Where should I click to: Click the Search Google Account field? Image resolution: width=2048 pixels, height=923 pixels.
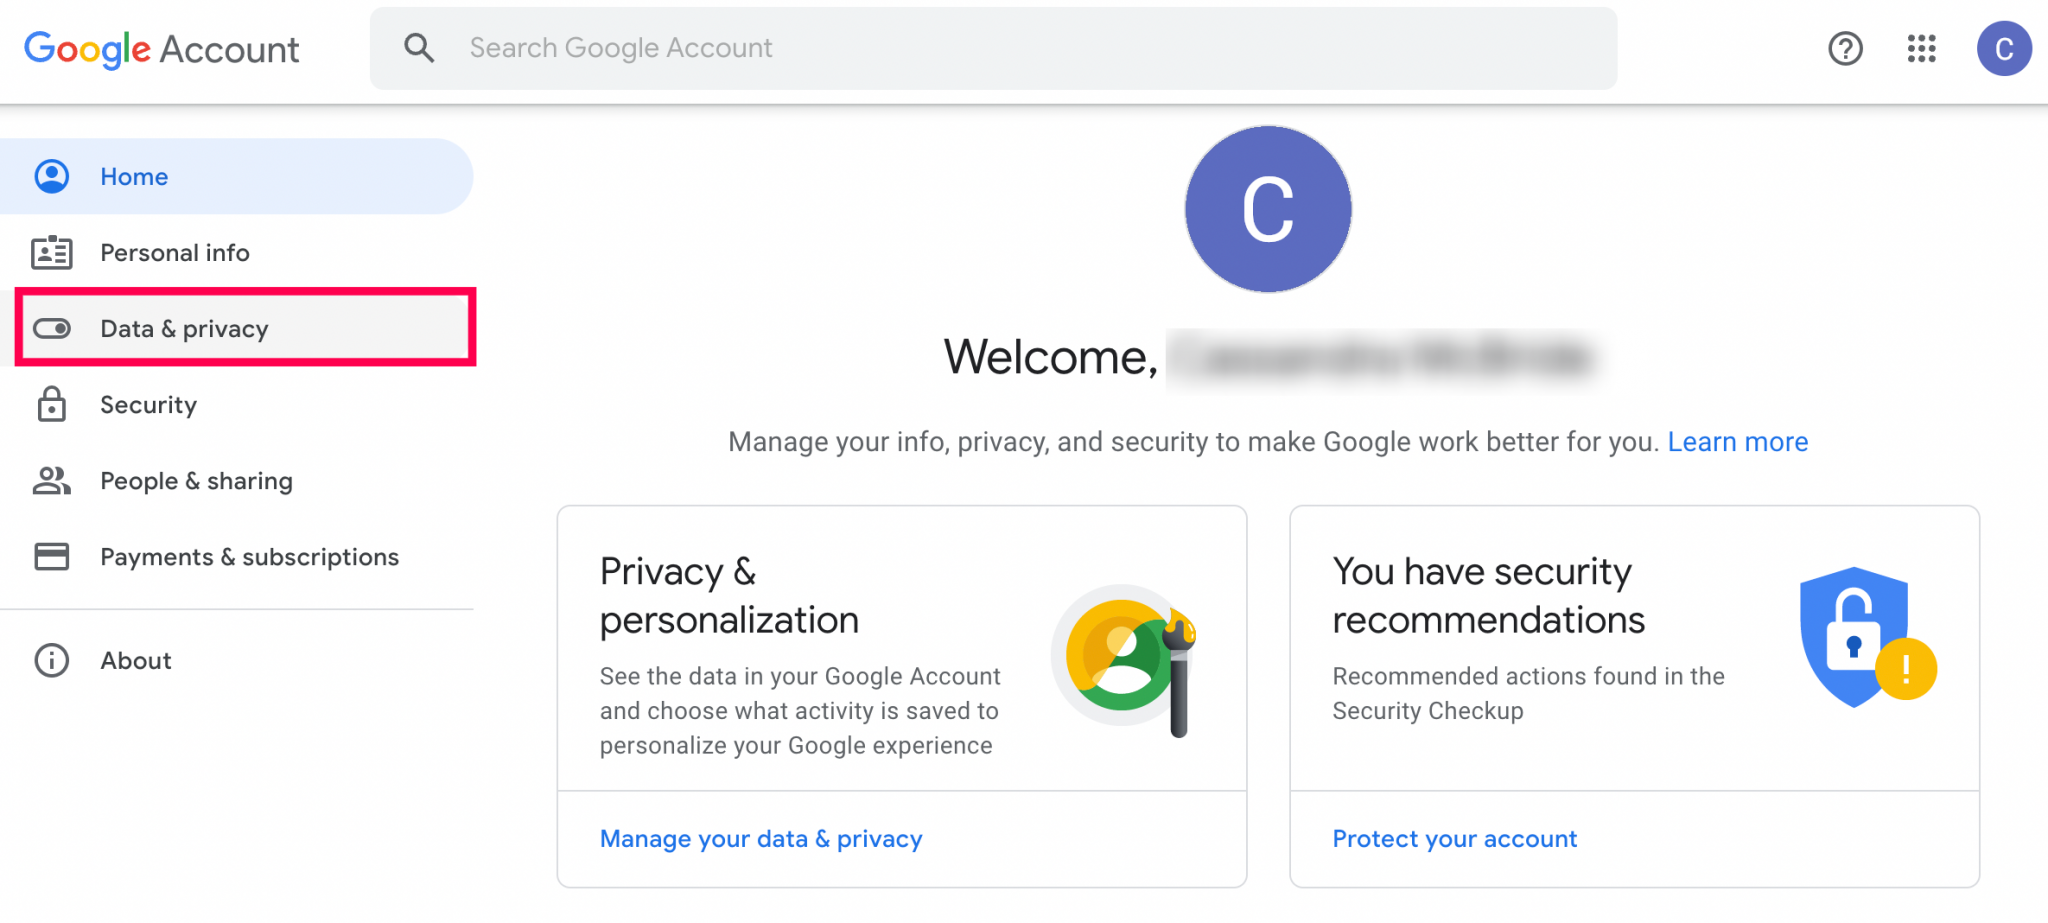[900, 47]
